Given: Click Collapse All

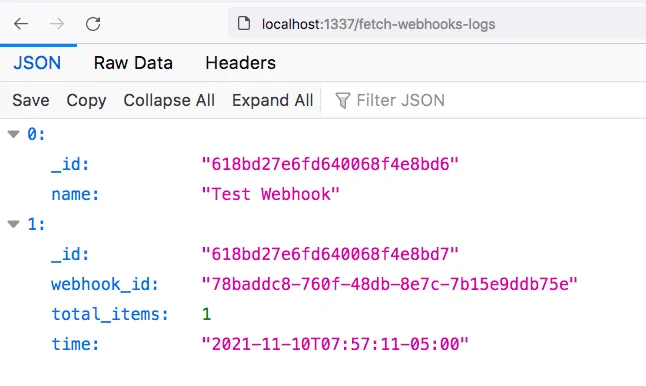Looking at the screenshot, I should pos(169,101).
